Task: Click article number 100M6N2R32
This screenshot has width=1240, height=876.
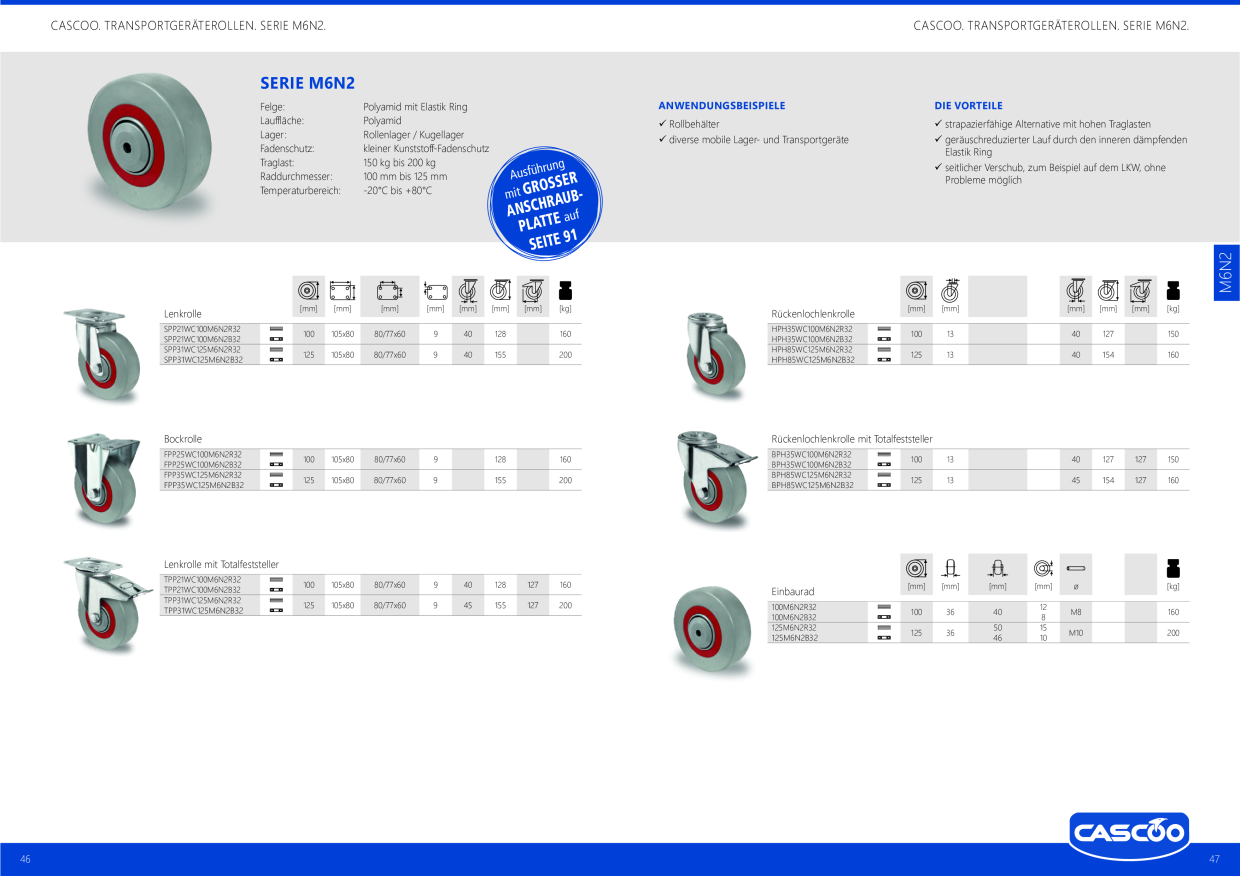Action: [794, 607]
